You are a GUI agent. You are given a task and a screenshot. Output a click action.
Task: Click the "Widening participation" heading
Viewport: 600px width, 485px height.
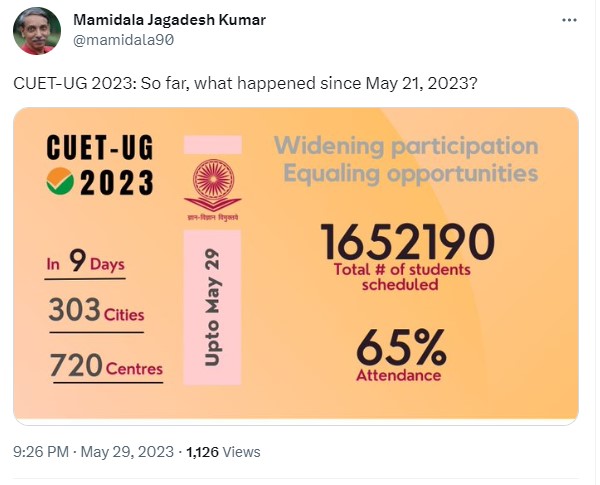click(406, 147)
